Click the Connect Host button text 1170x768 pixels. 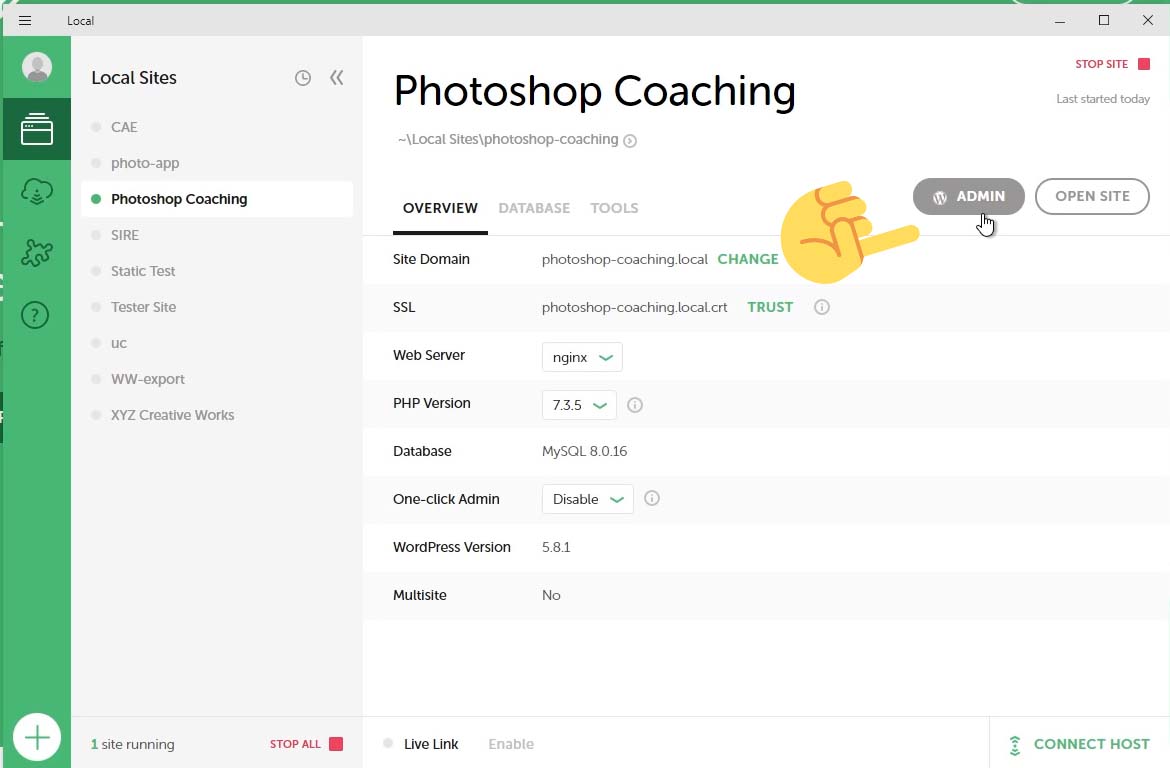coord(1091,744)
